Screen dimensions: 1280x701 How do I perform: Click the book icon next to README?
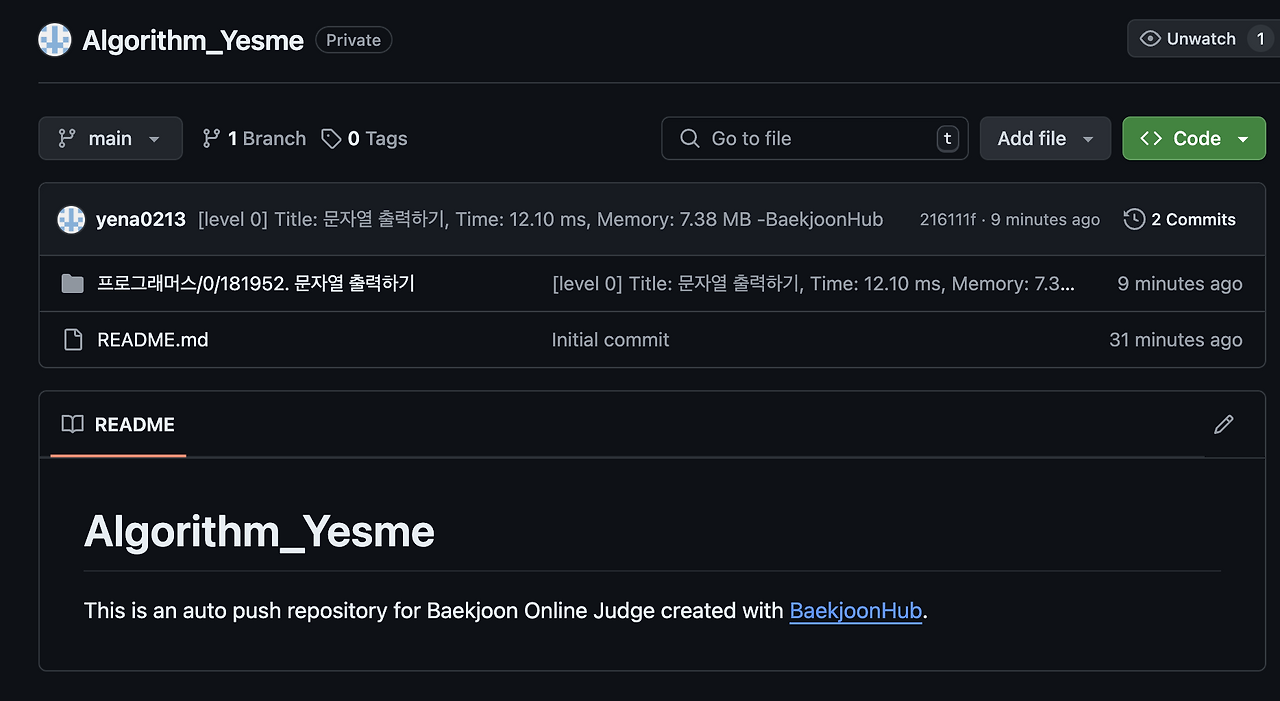coord(71,424)
